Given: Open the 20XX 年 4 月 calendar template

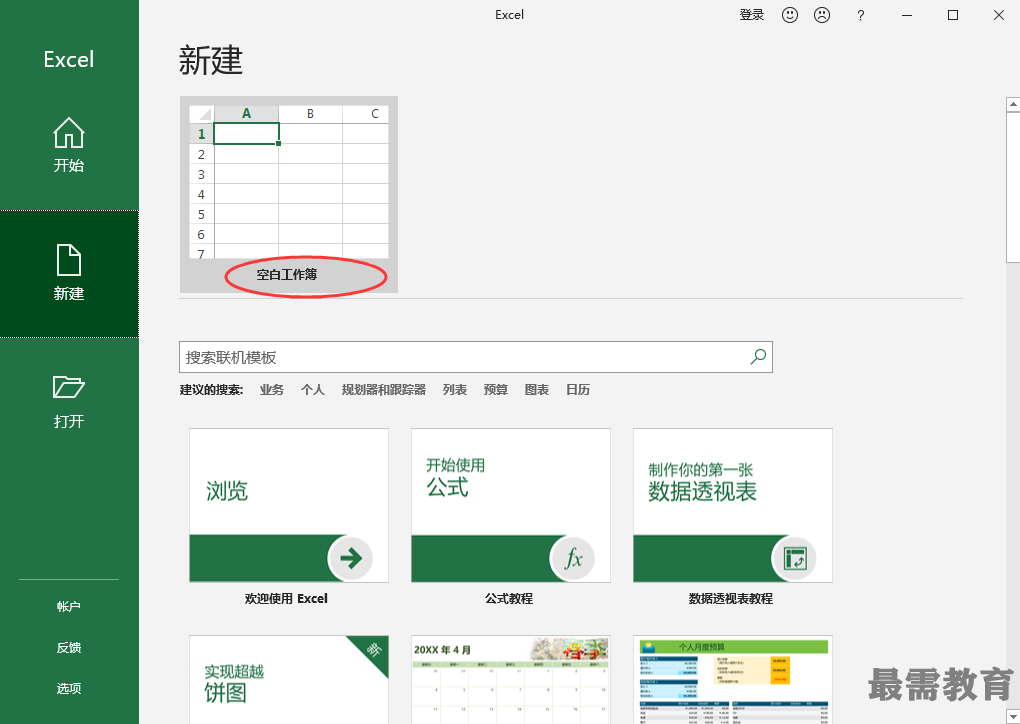Looking at the screenshot, I should pos(511,680).
